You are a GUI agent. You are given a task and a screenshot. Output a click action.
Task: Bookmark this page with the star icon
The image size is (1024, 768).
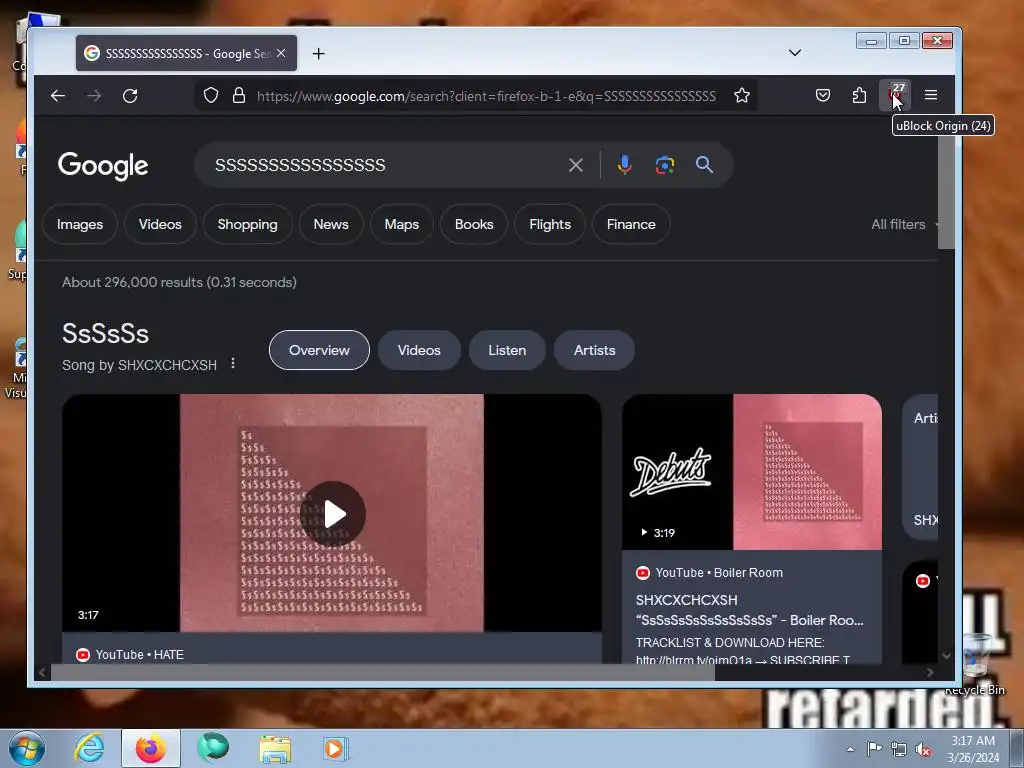[x=742, y=95]
